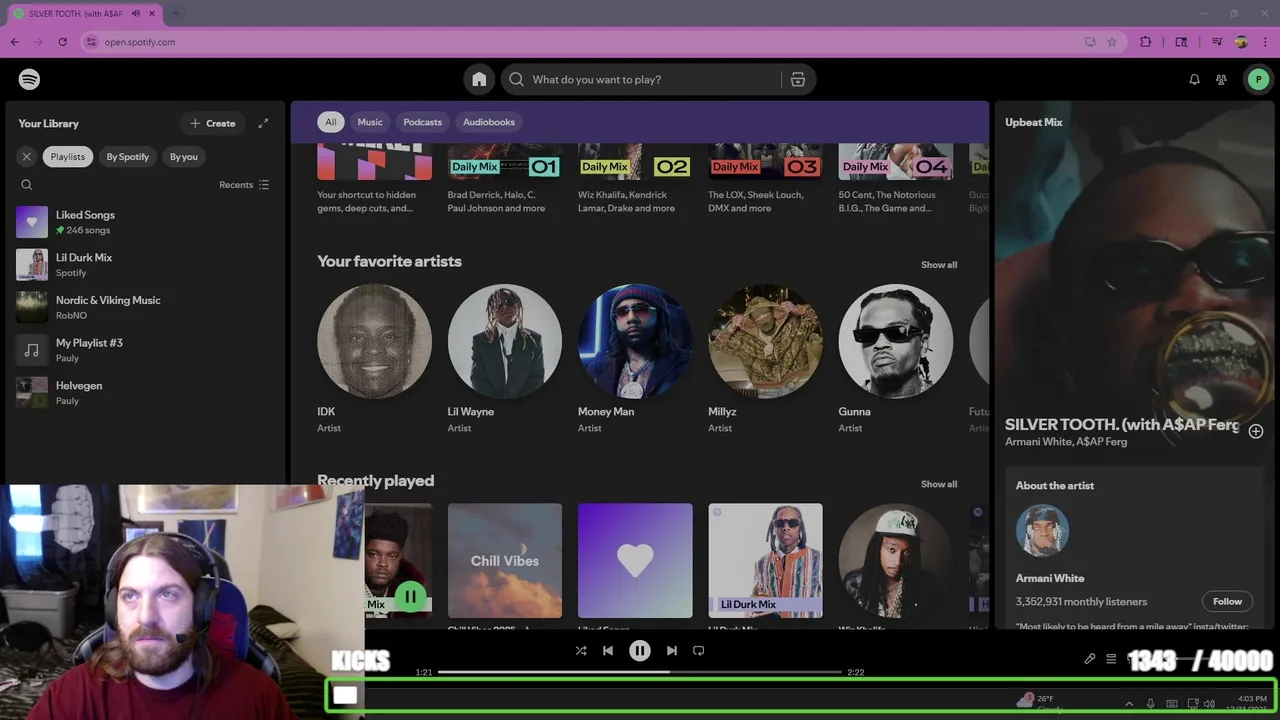The image size is (1280, 720).
Task: Open Liked Songs in library
Action: (x=145, y=222)
